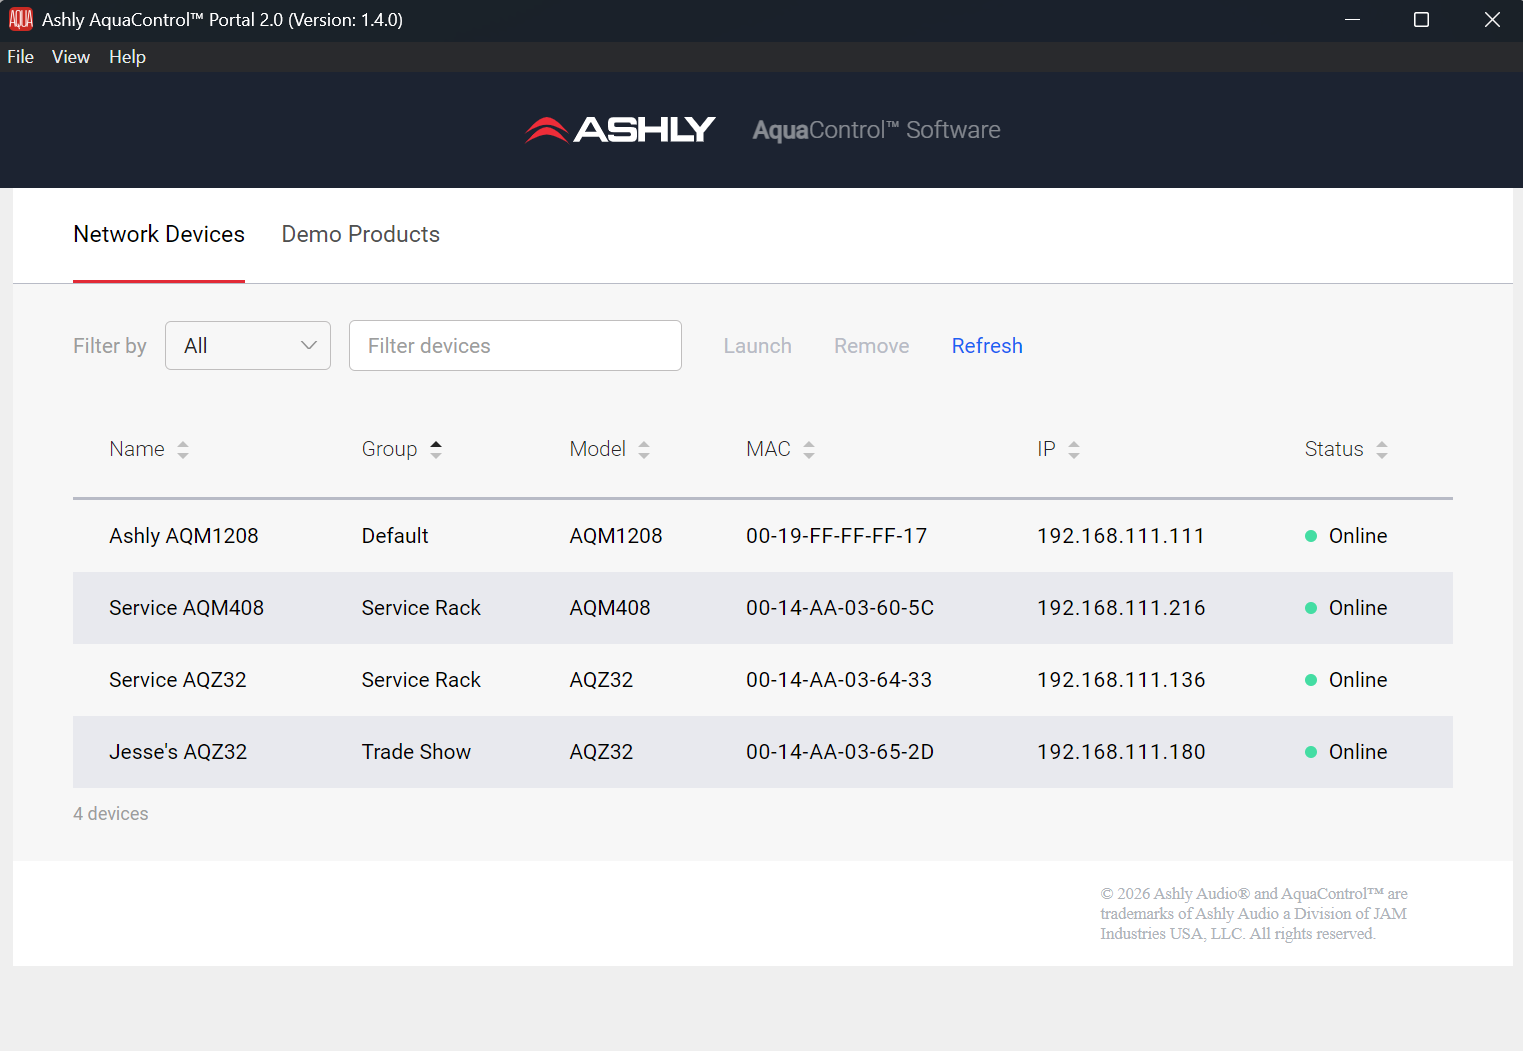Click green status dot for Ashly AQM1208
This screenshot has width=1523, height=1051.
(1311, 536)
